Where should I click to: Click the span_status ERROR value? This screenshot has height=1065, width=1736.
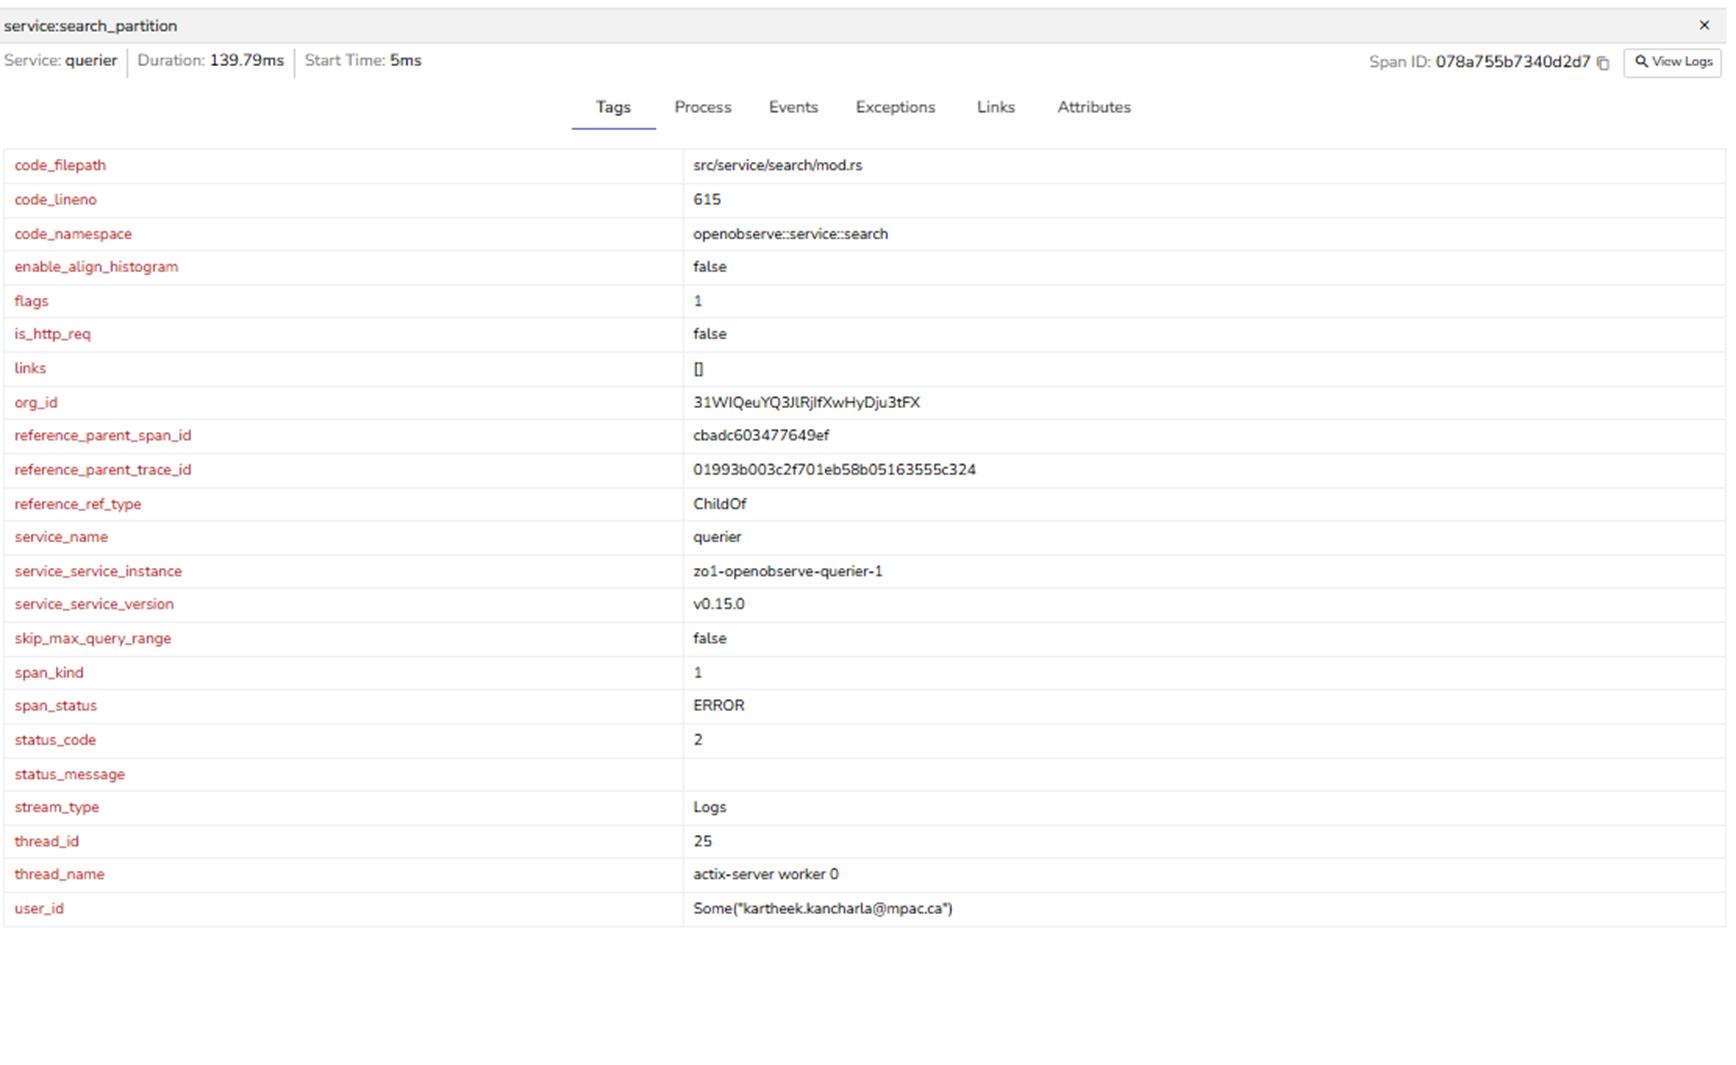pos(718,706)
